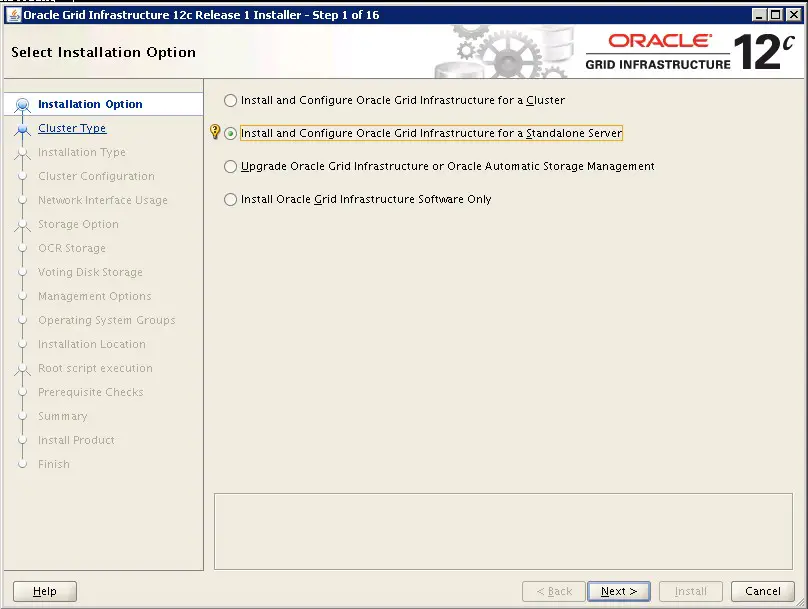Maximize the installer window
808x609 pixels.
(x=776, y=15)
